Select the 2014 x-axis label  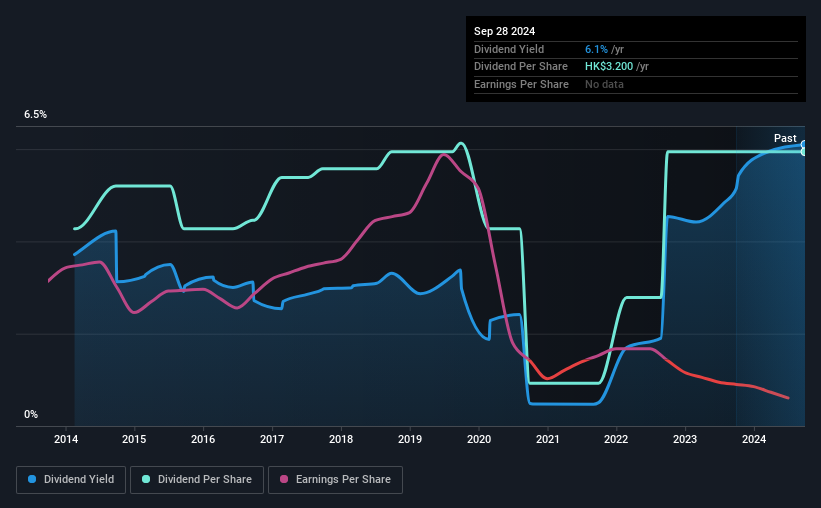[x=66, y=439]
